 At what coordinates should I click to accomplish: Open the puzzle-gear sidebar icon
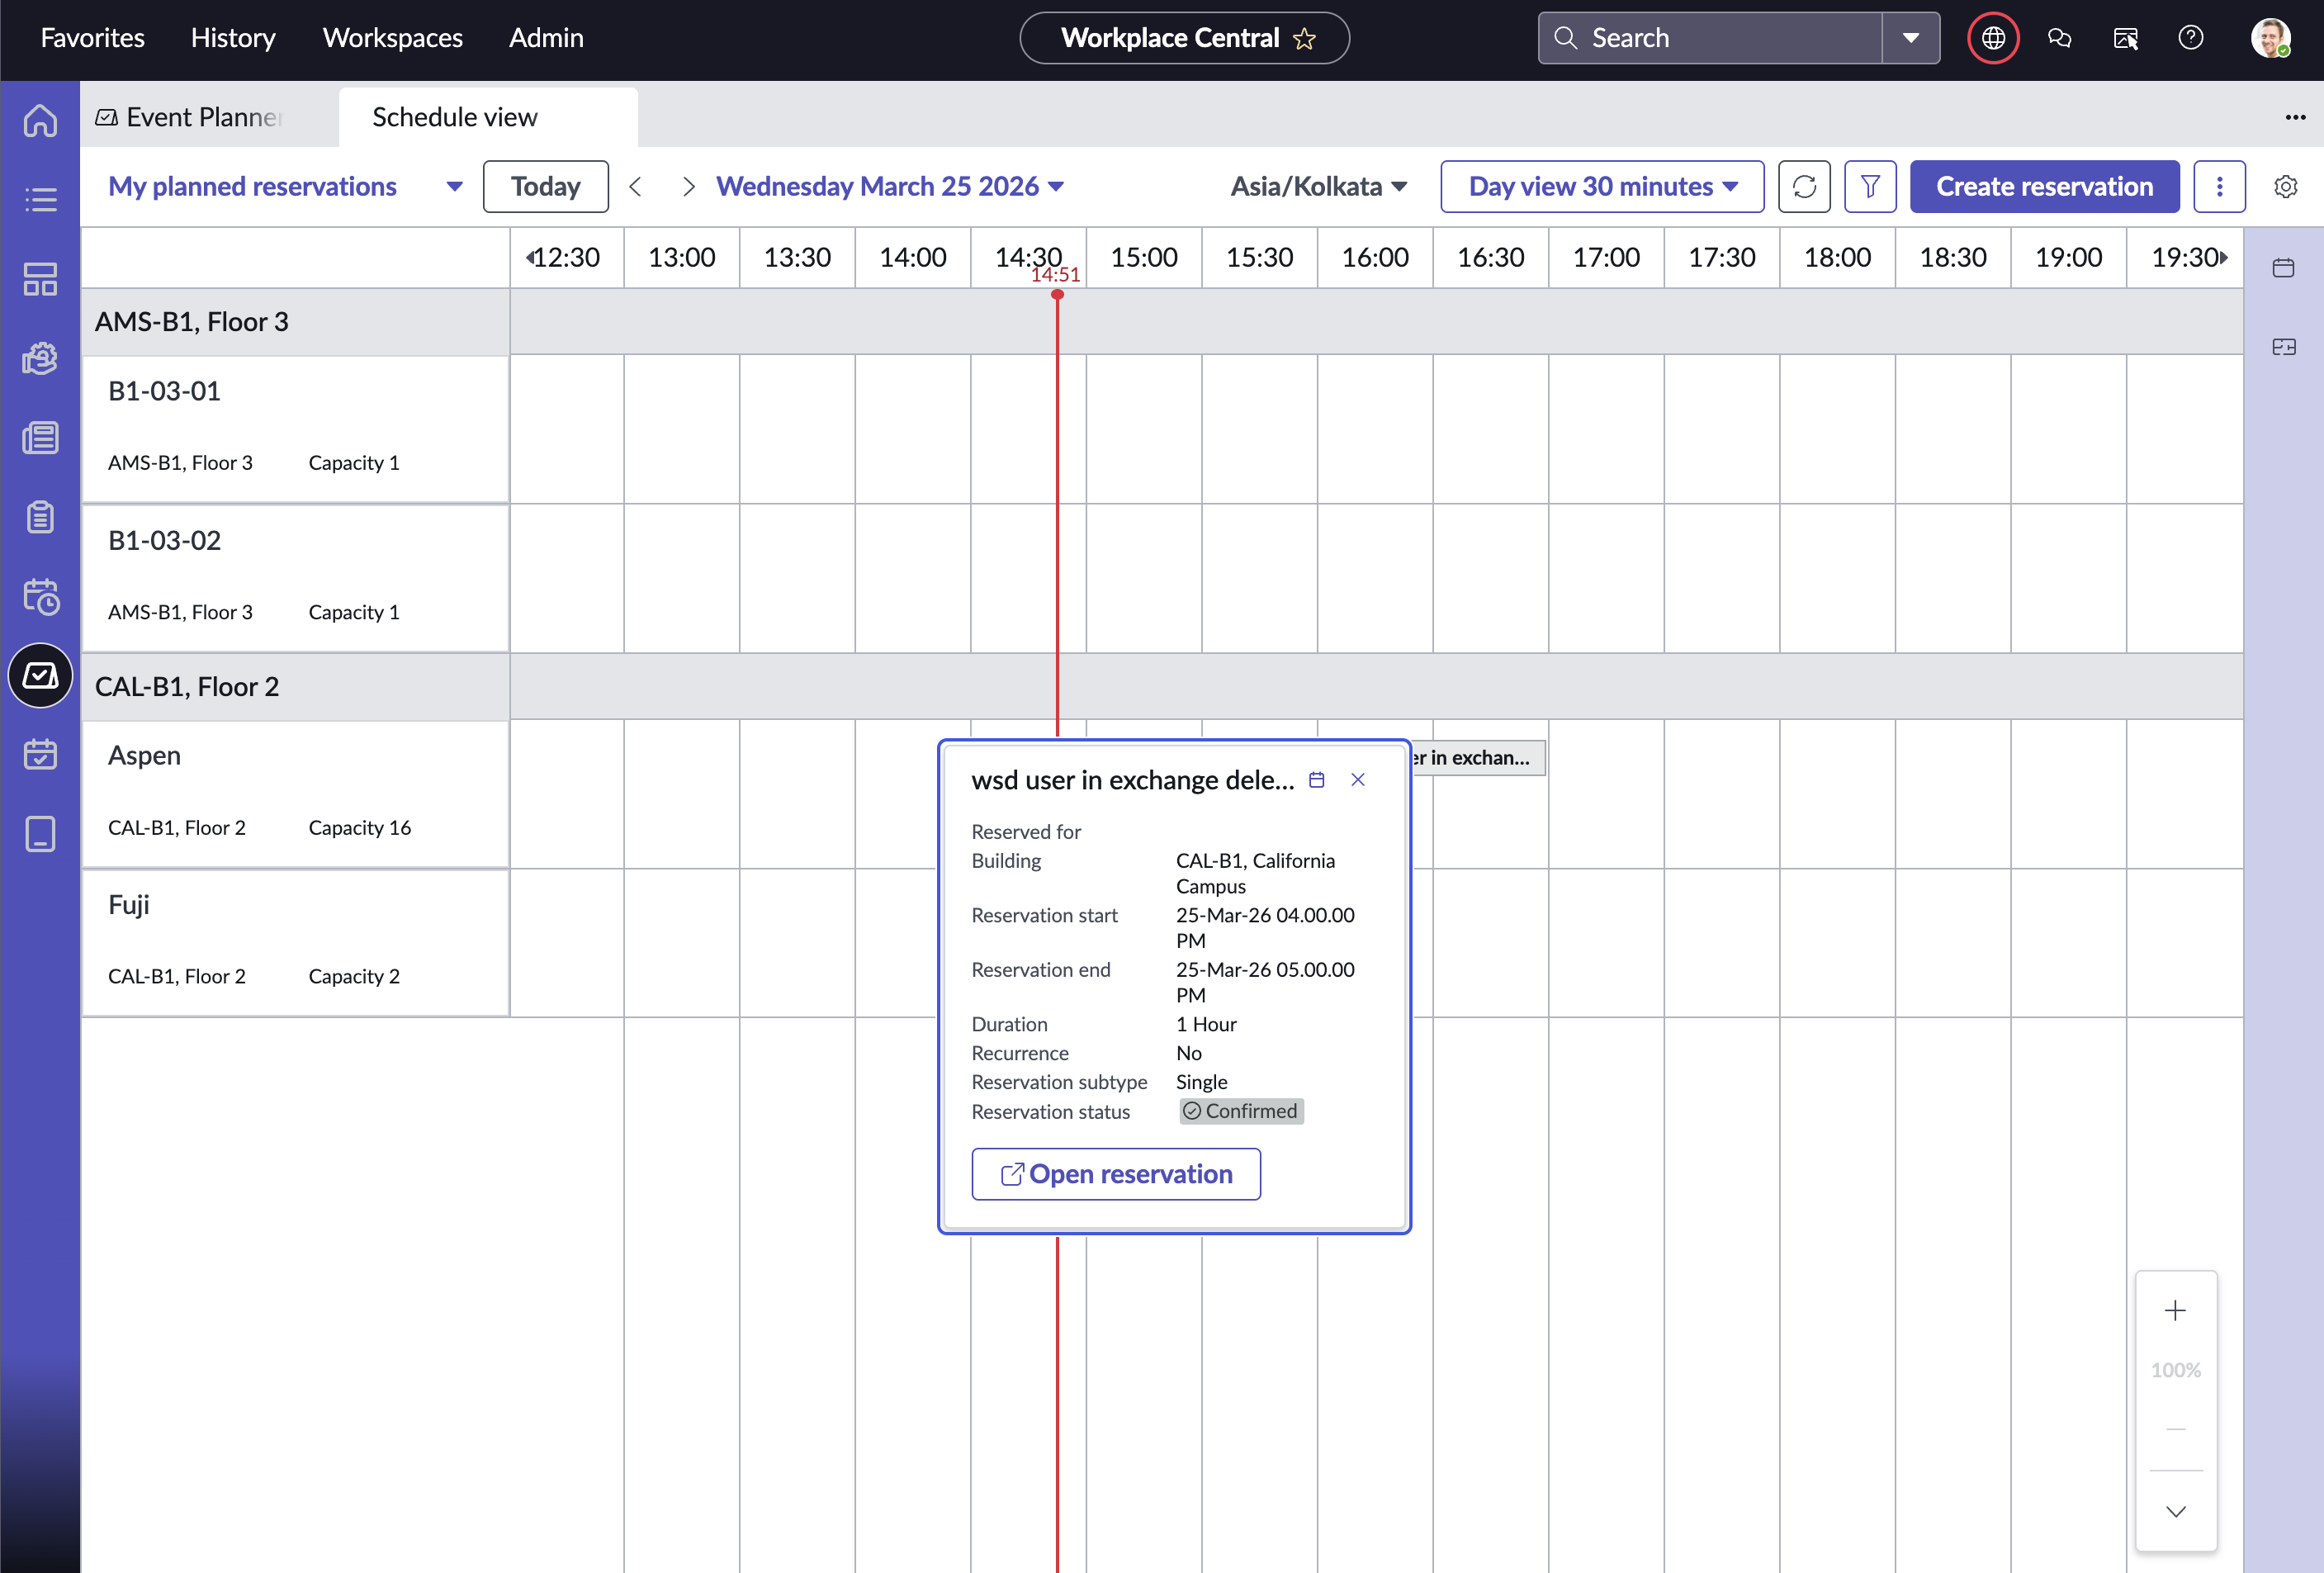pos(40,358)
